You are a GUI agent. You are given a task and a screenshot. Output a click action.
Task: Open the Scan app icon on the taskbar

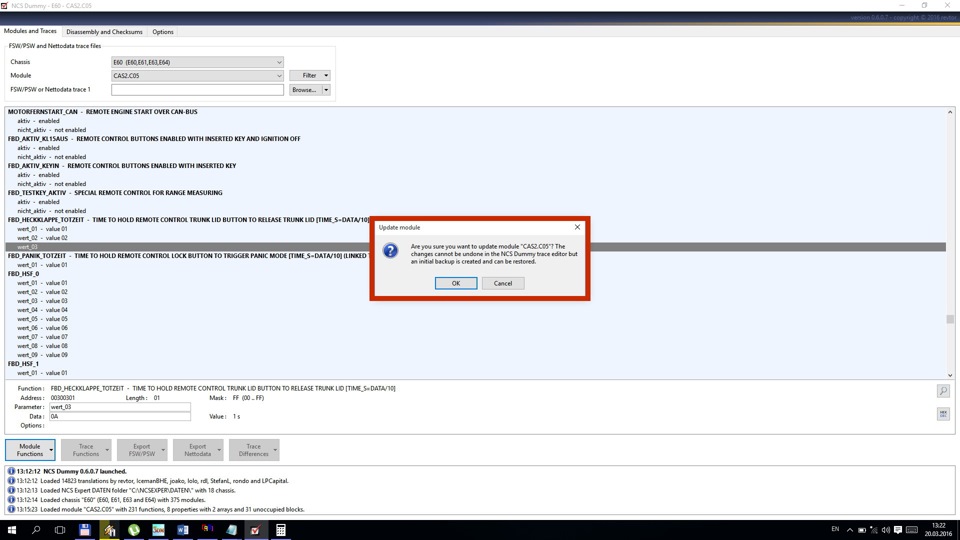point(158,530)
